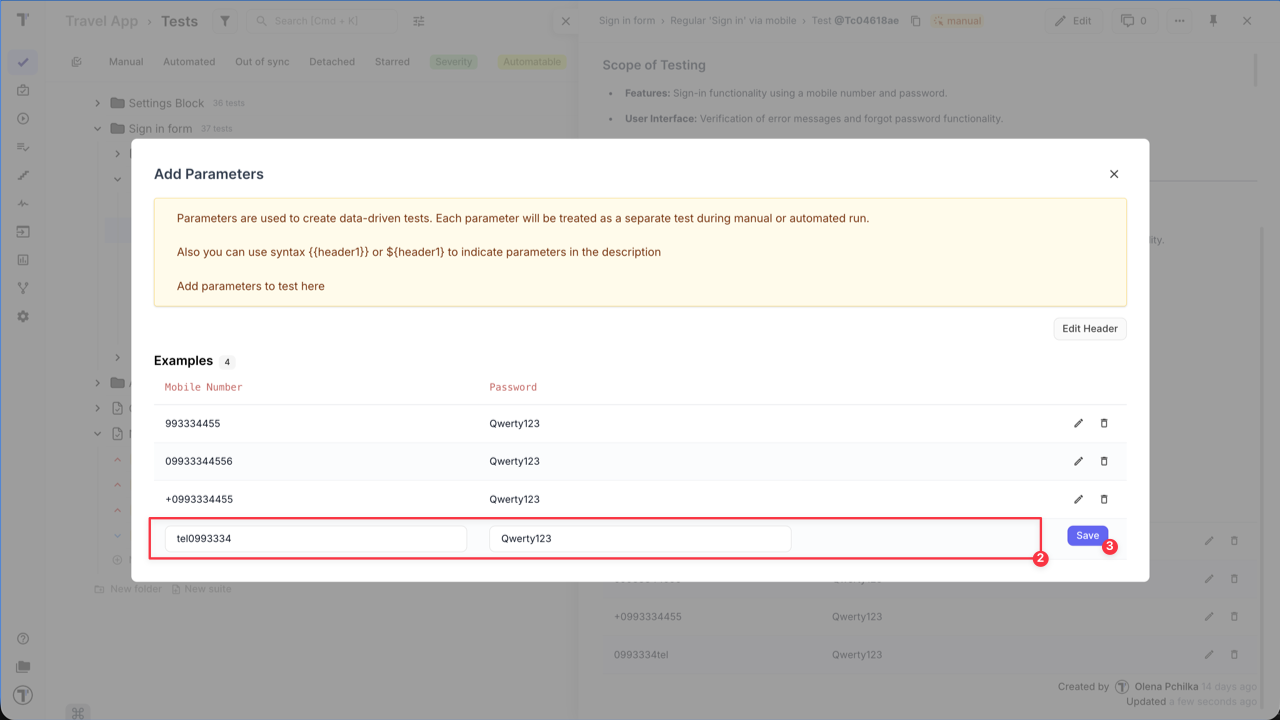This screenshot has height=720, width=1280.
Task: Open the three-dot more options menu
Action: (1179, 21)
